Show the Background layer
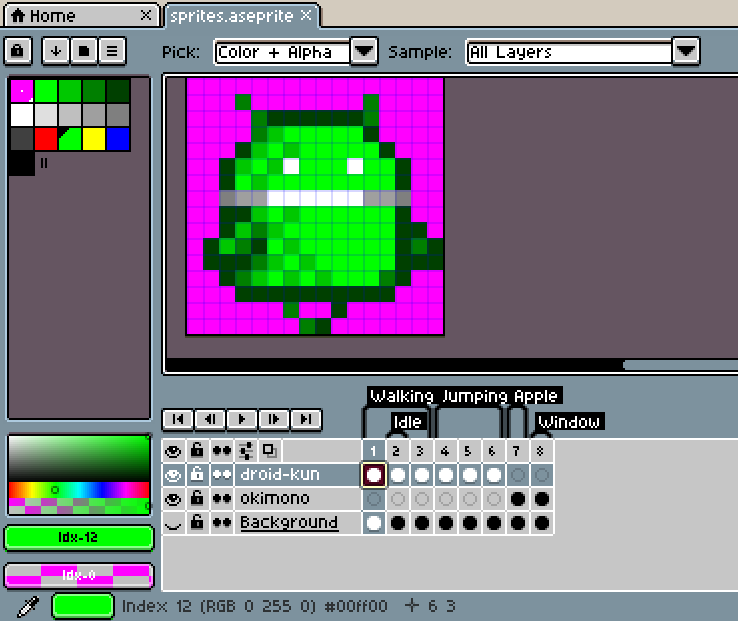 pos(173,522)
